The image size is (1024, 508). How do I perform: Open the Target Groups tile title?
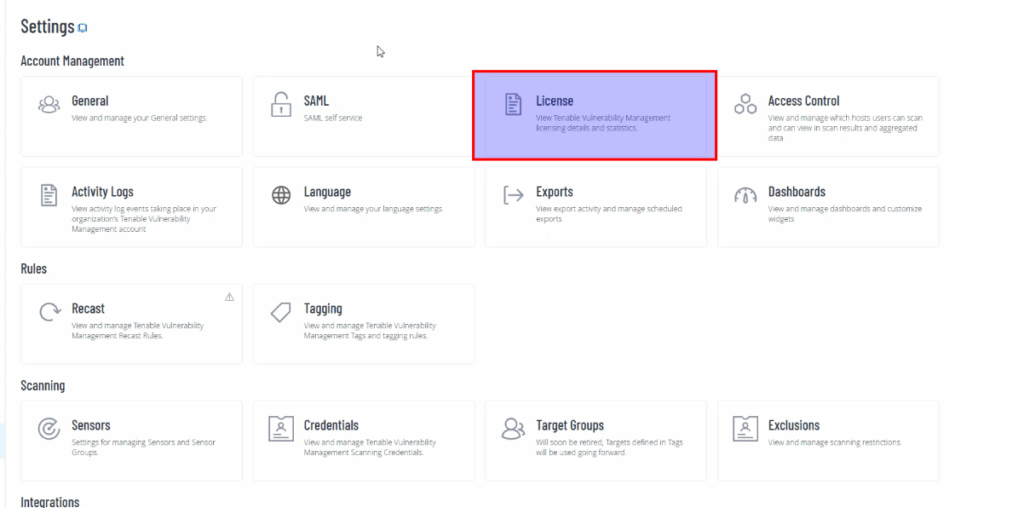[x=569, y=426]
